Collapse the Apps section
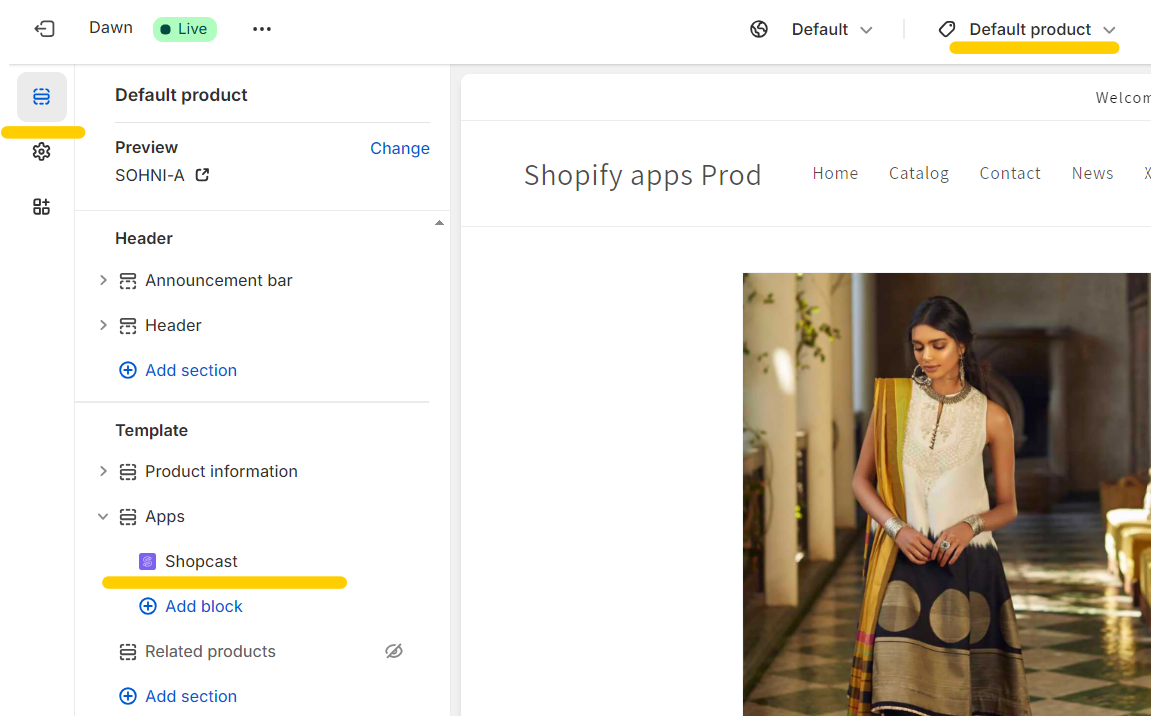Viewport: 1151px width, 716px height. 103,516
